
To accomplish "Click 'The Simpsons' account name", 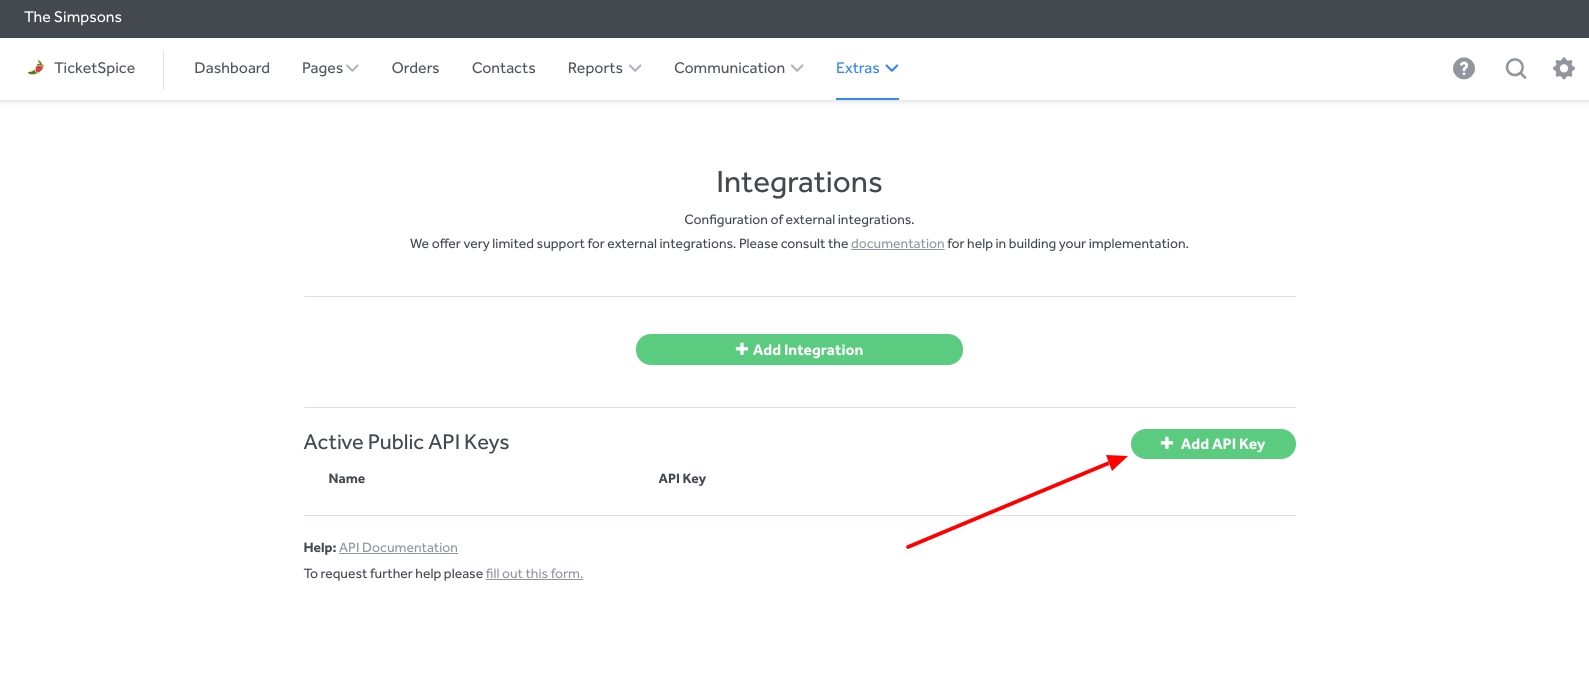I will coord(73,17).
